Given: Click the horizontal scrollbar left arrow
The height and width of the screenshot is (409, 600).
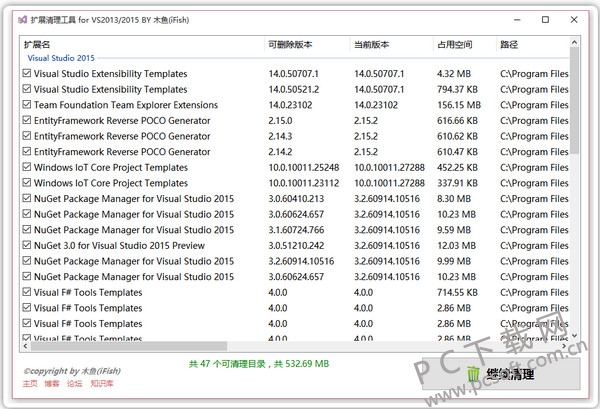Looking at the screenshot, I should pos(25,346).
